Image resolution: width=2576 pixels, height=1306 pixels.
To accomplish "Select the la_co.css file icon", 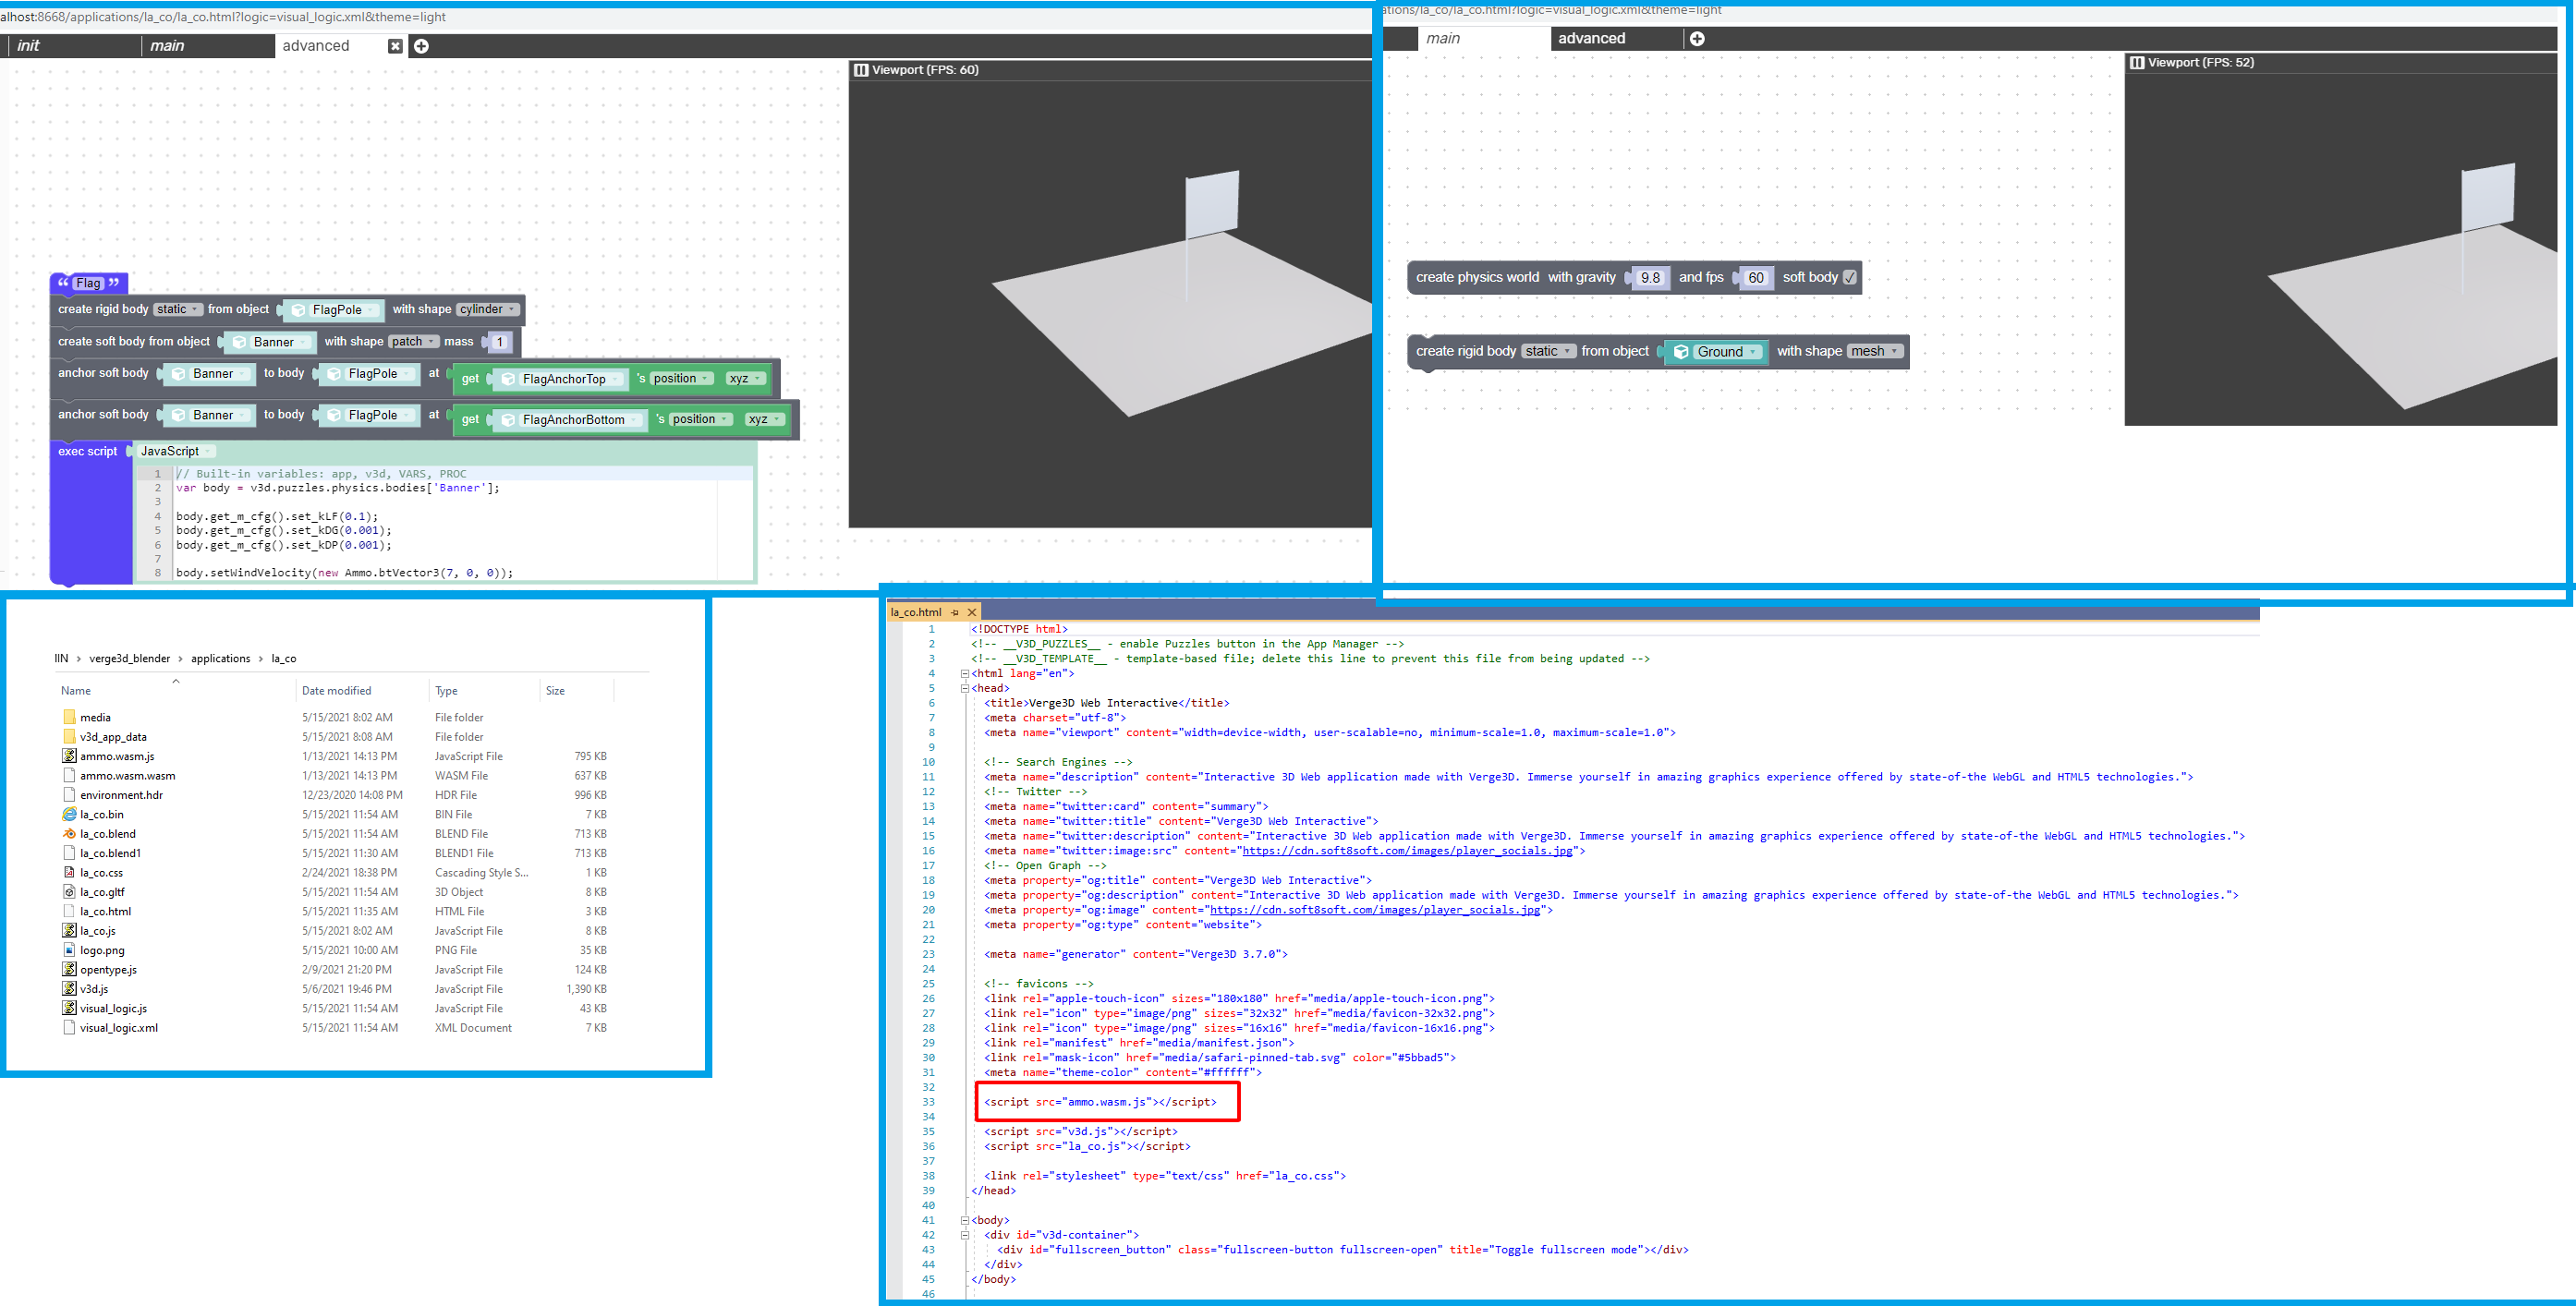I will 69,872.
